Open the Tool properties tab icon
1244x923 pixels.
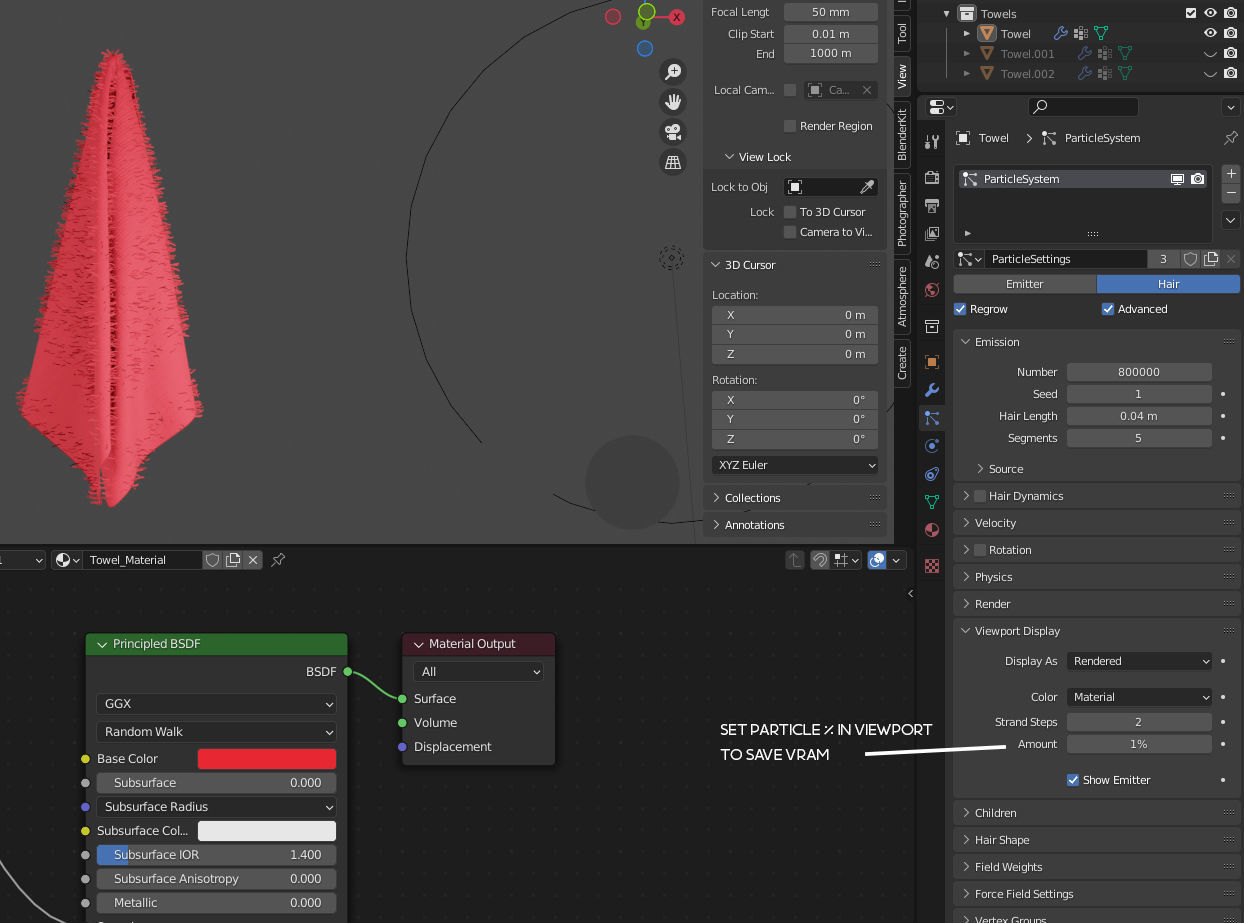[932, 141]
